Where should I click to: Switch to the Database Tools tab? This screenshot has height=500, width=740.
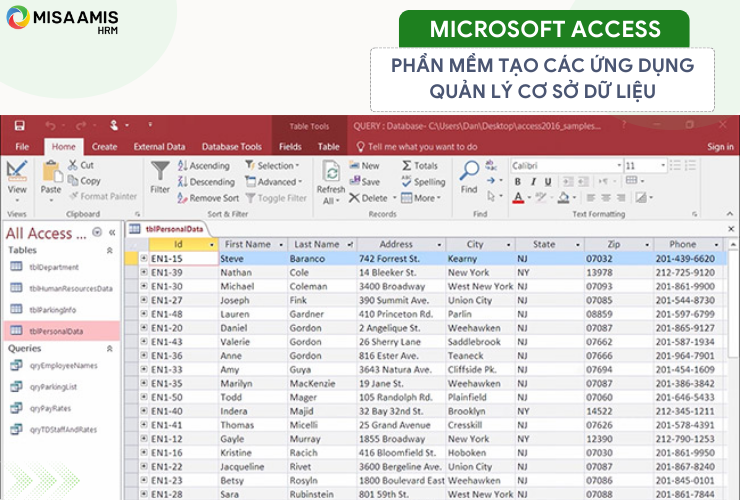232,147
